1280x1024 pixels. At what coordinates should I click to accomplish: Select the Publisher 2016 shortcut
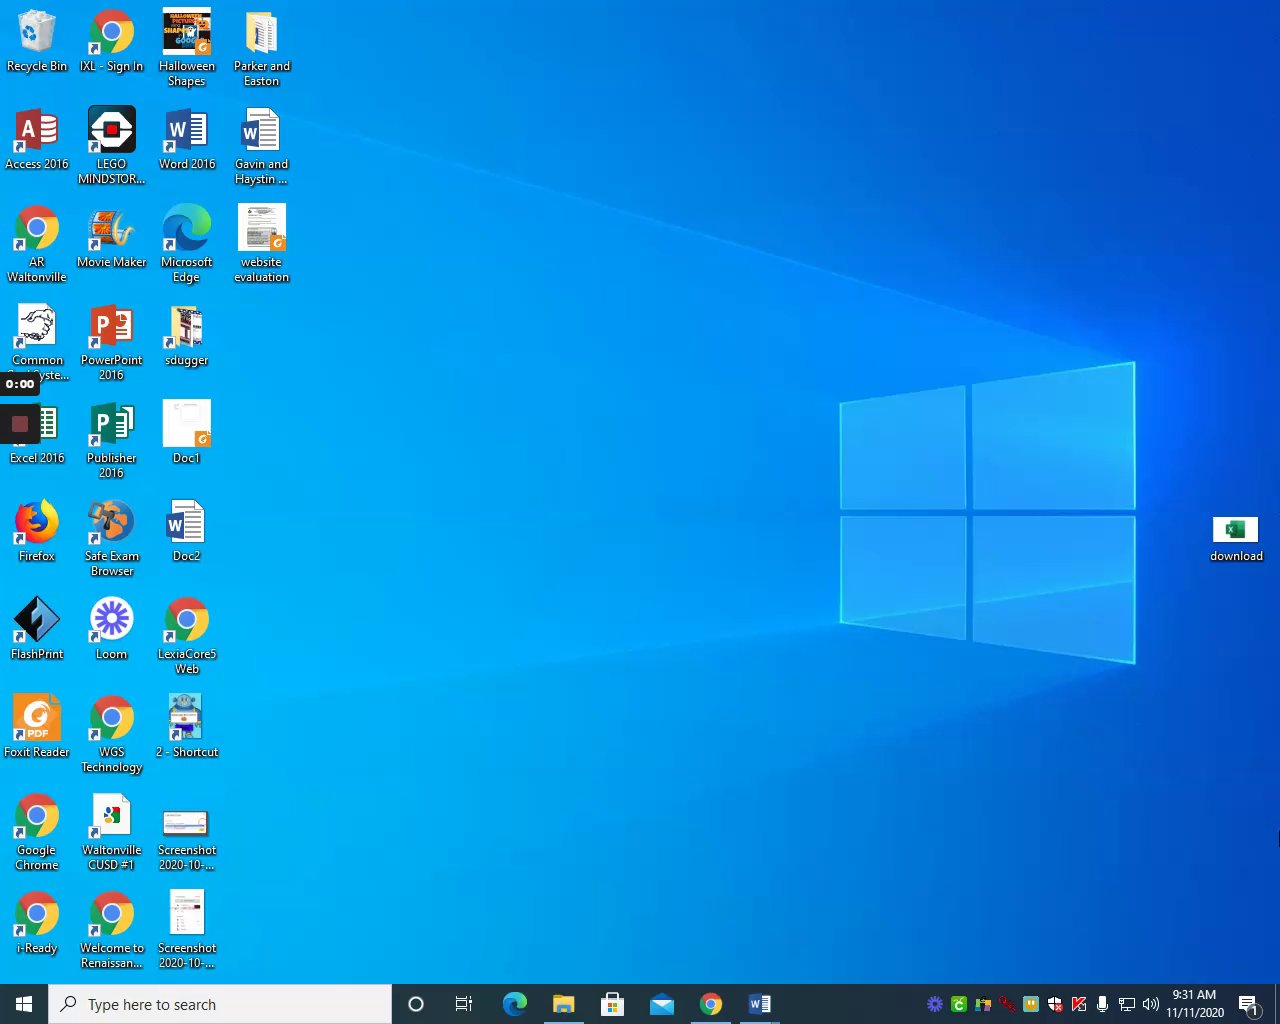point(112,440)
